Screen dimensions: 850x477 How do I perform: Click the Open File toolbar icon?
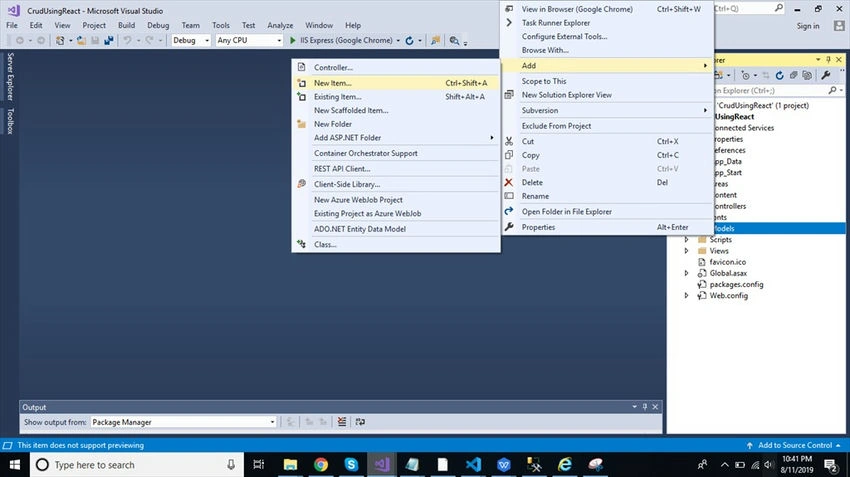81,41
